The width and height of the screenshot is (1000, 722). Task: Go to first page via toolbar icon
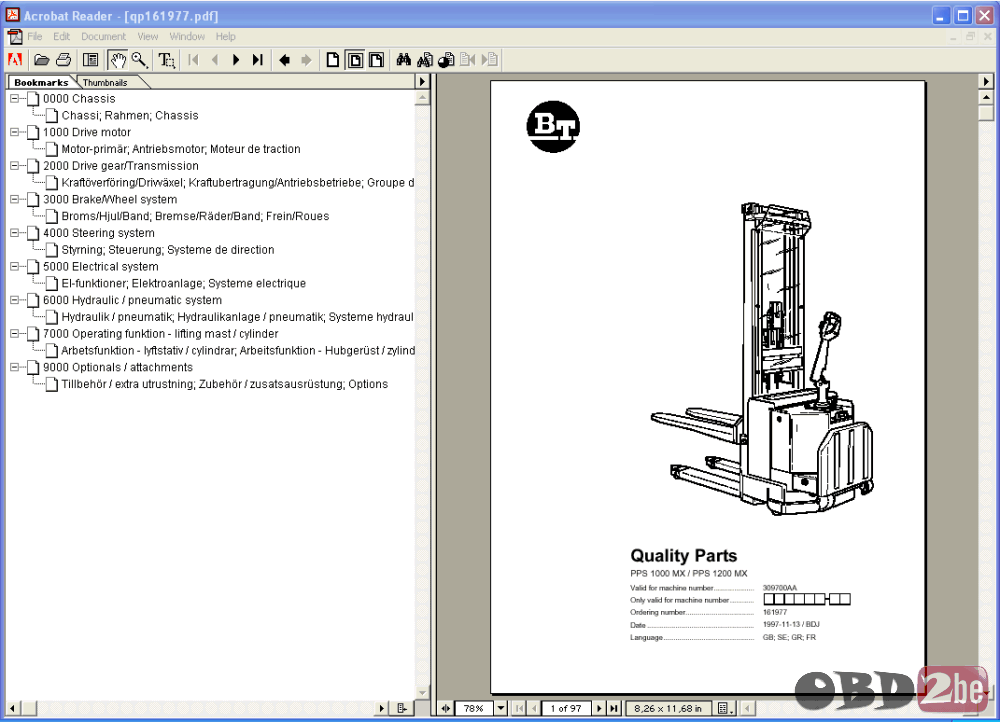point(193,60)
